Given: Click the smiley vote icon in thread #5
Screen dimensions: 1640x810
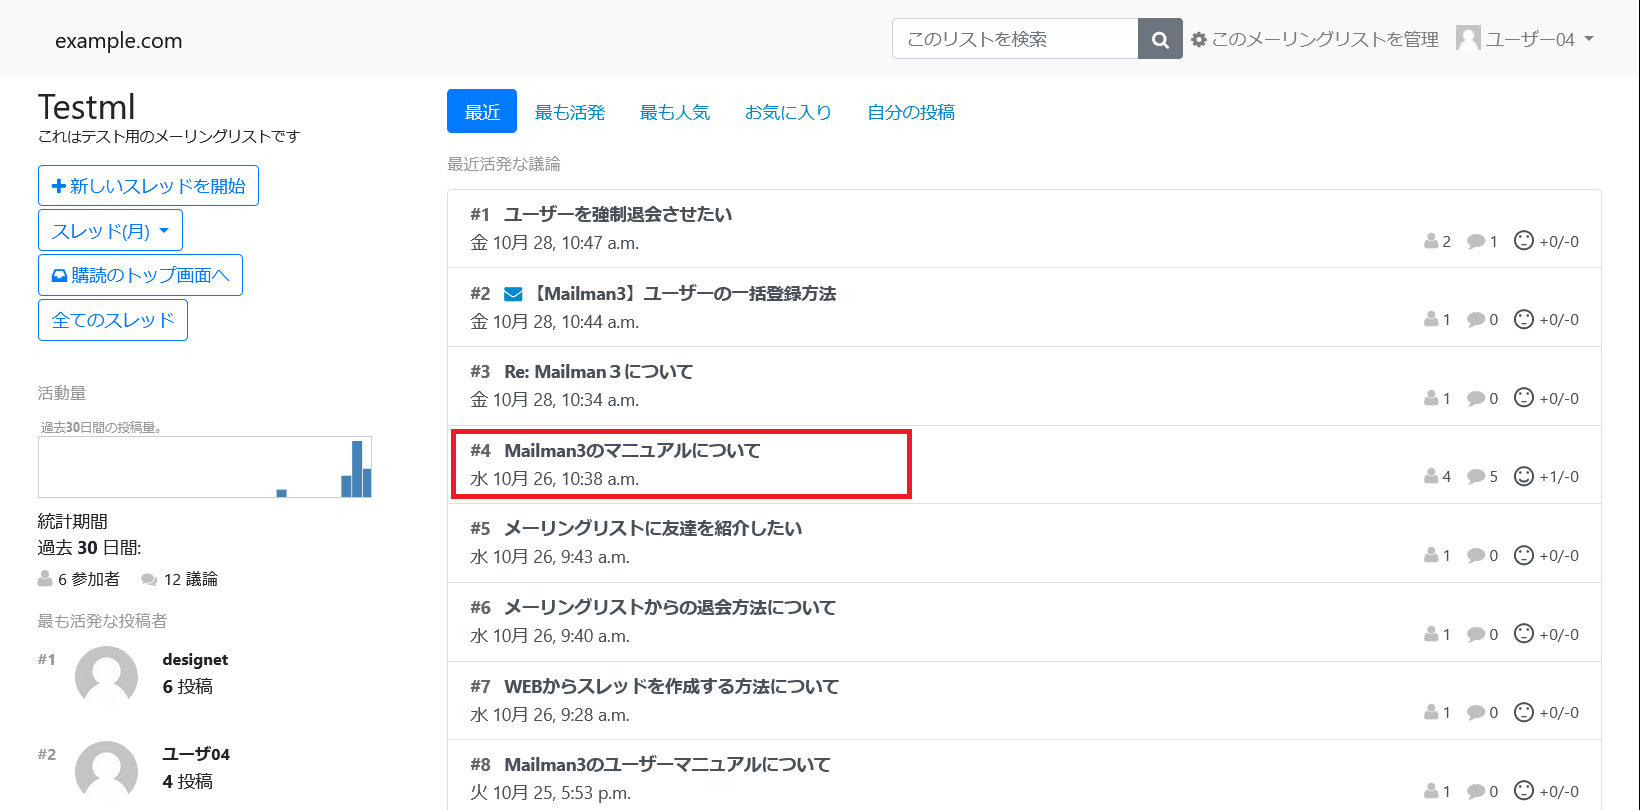Looking at the screenshot, I should pyautogui.click(x=1523, y=555).
